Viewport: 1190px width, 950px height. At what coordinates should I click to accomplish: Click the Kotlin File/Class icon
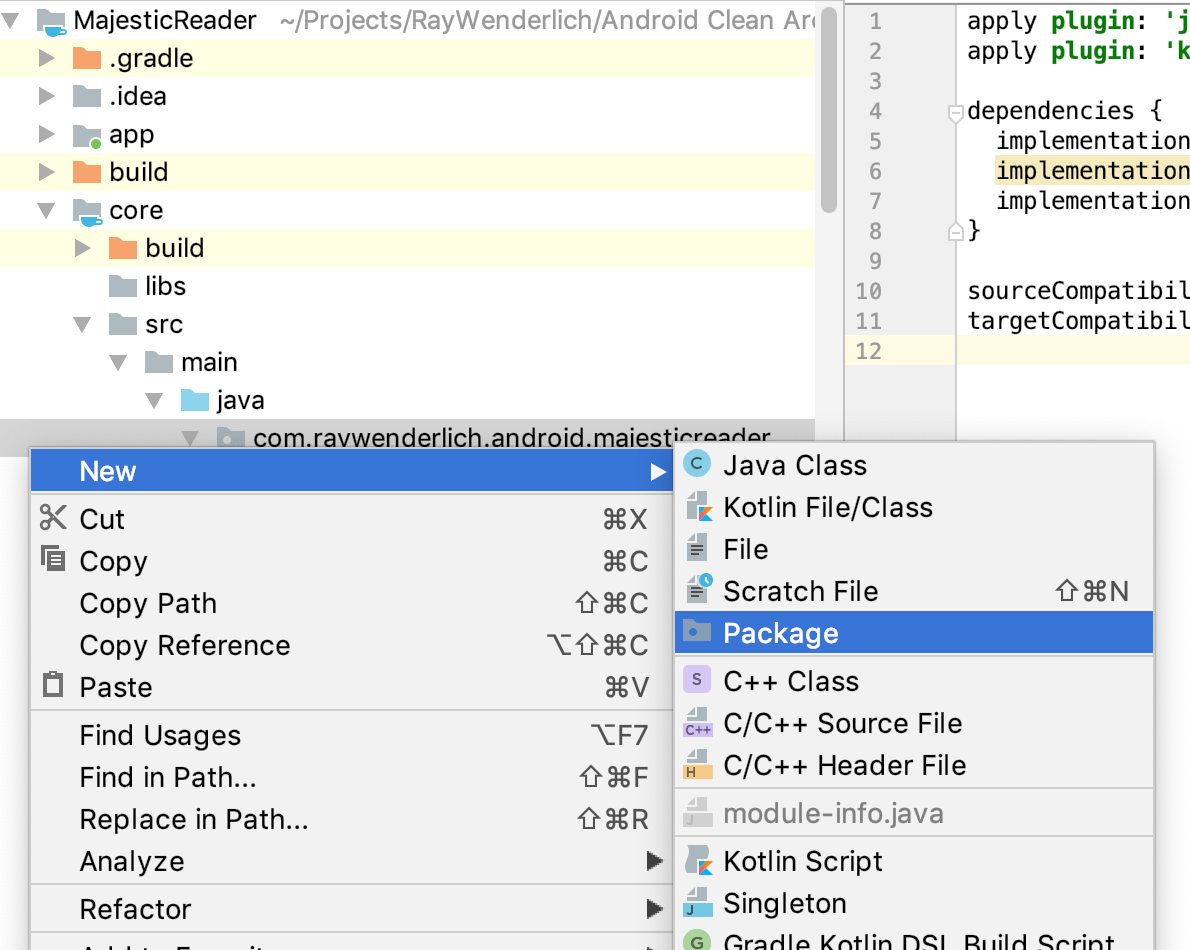pos(698,507)
